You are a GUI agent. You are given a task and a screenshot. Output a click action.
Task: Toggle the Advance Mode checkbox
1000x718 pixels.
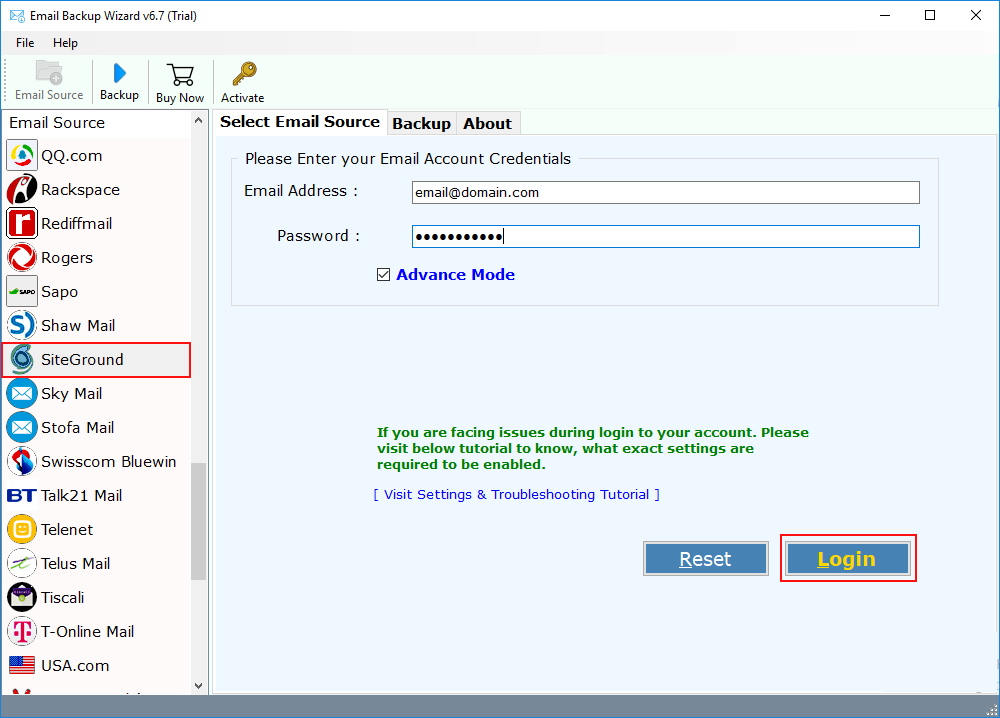[x=383, y=275]
